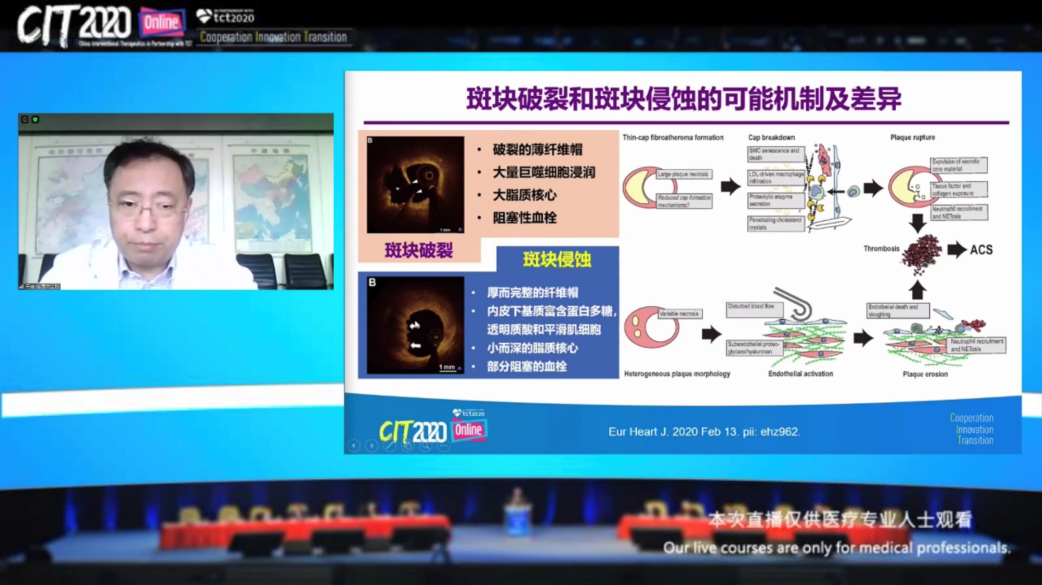Click the Eur Heart J. citation text

coord(704,432)
